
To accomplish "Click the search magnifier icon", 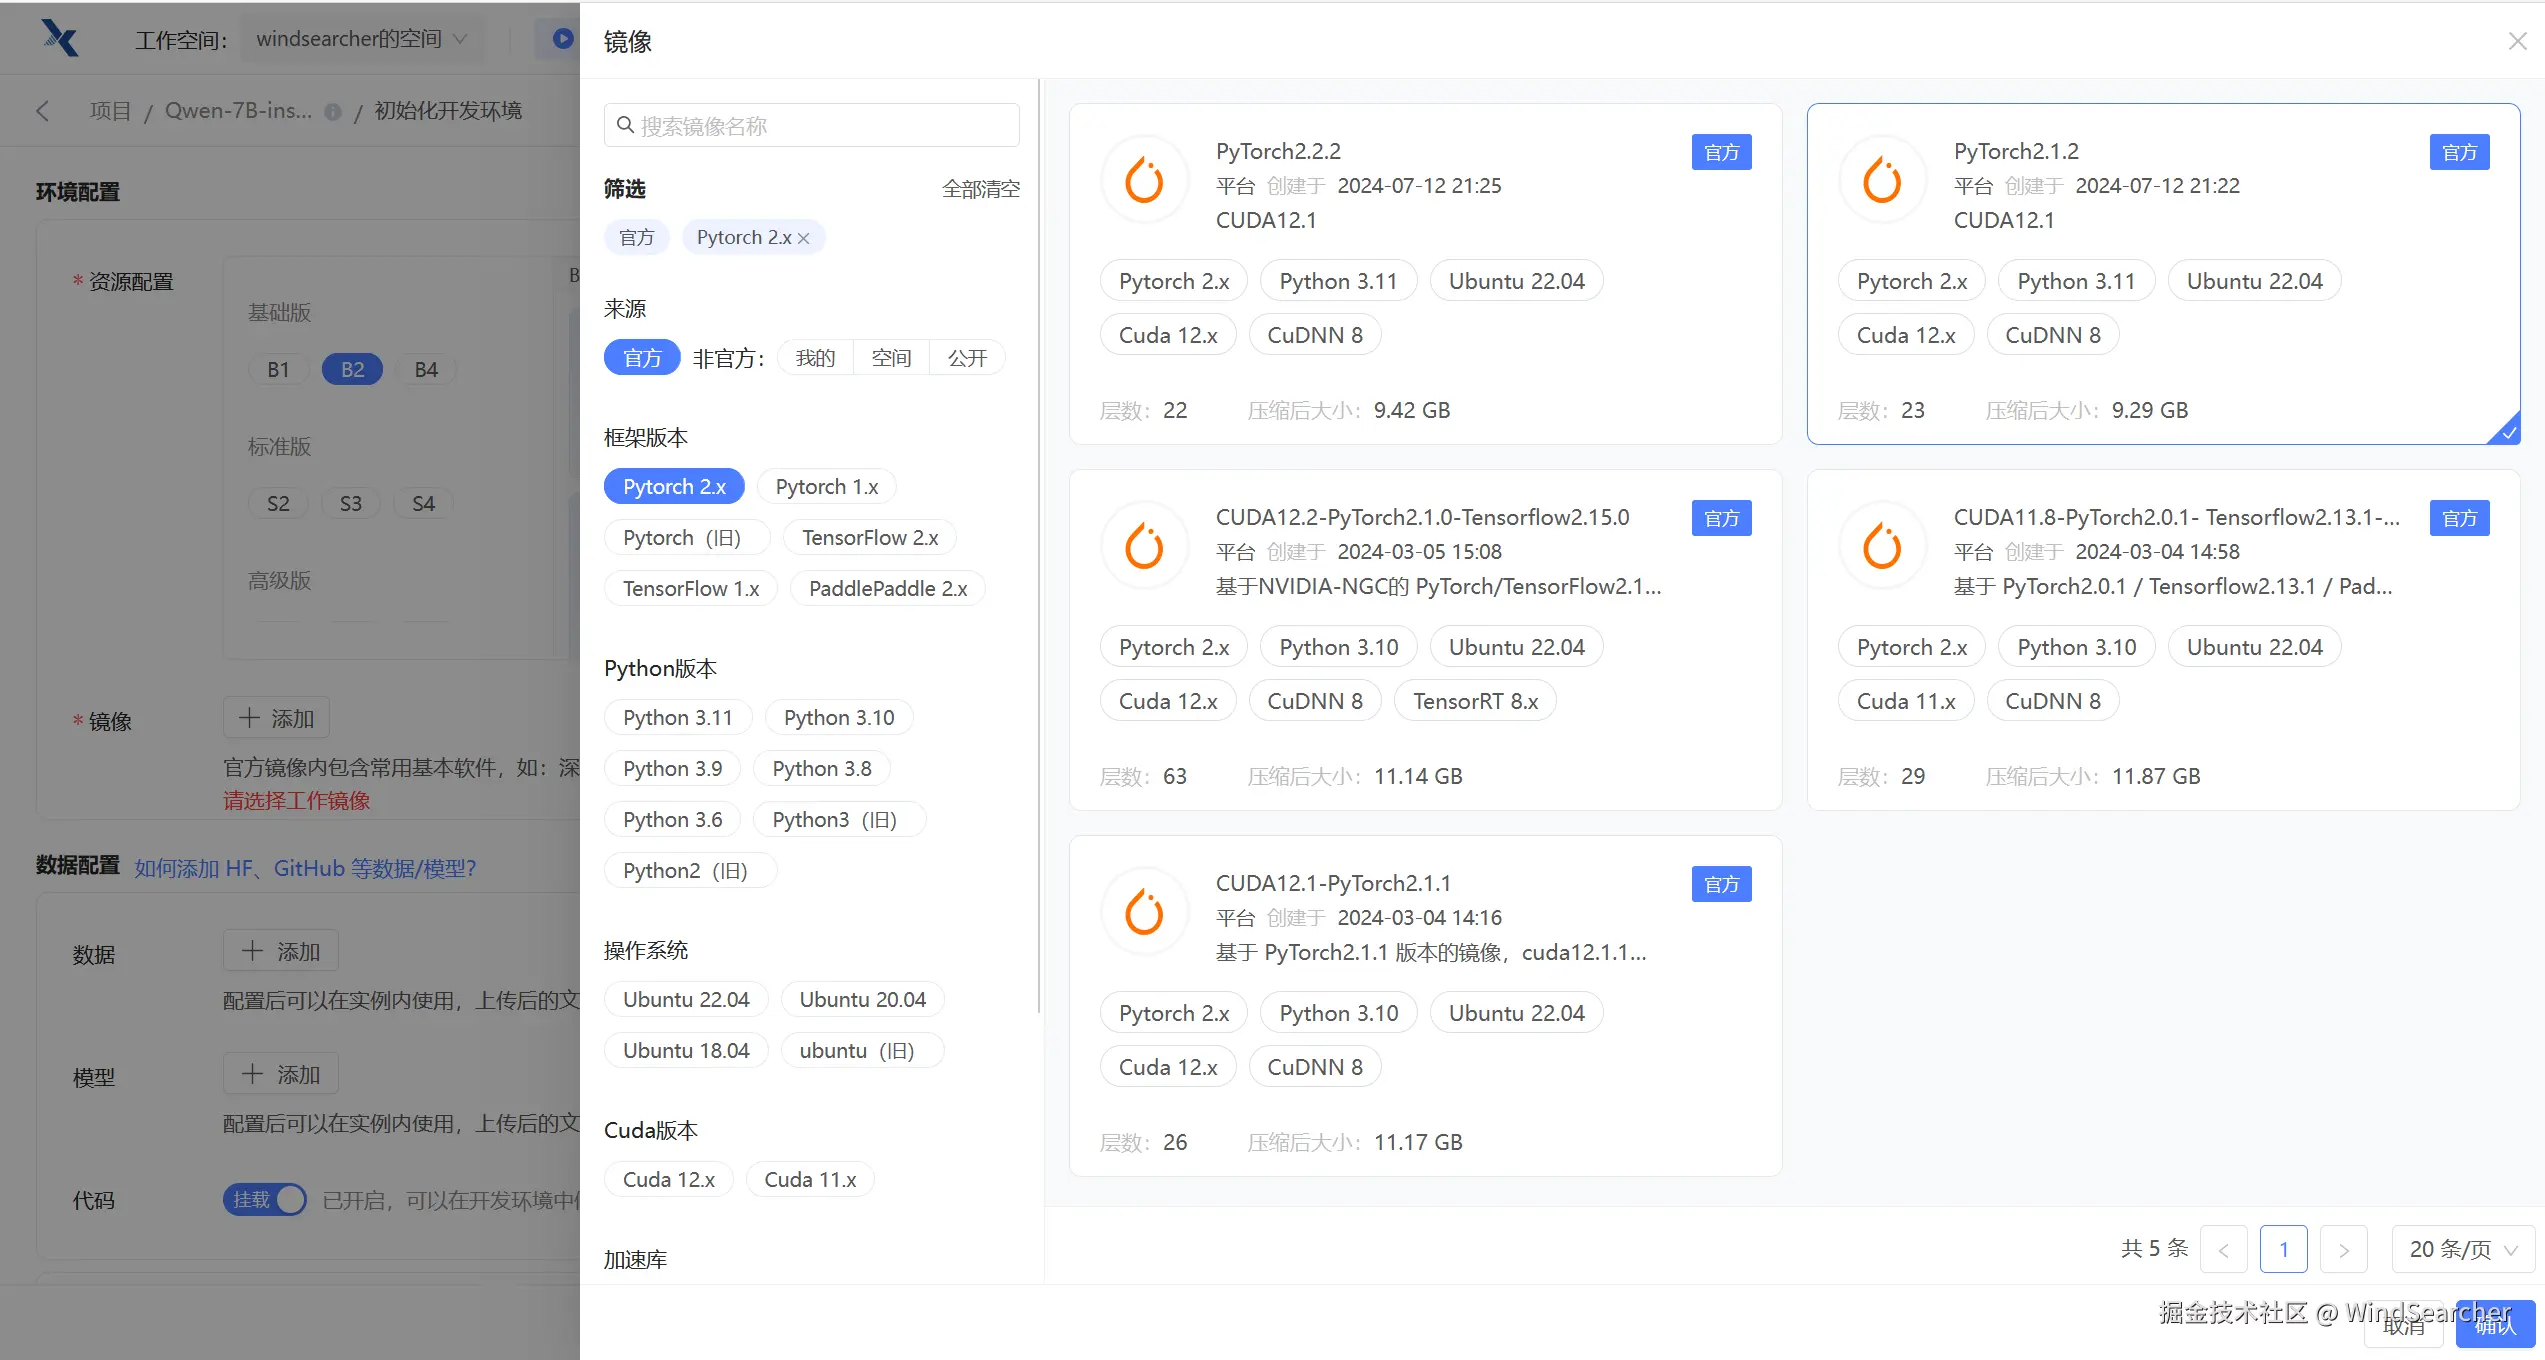I will [x=626, y=125].
